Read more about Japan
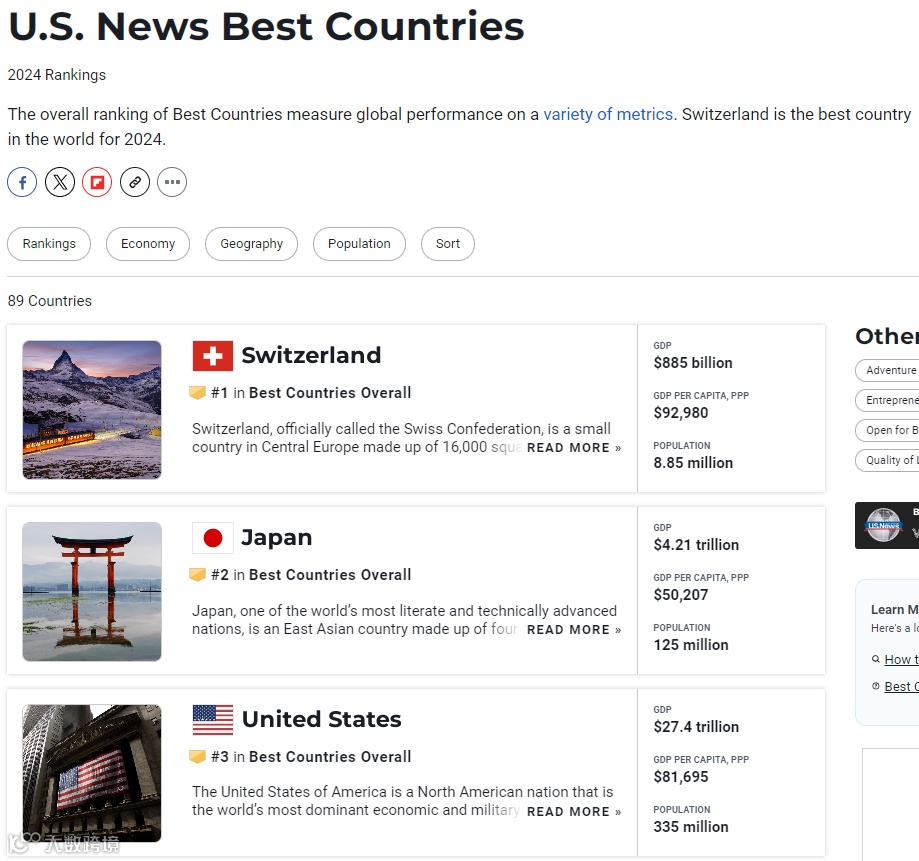The height and width of the screenshot is (861, 919). coord(574,630)
